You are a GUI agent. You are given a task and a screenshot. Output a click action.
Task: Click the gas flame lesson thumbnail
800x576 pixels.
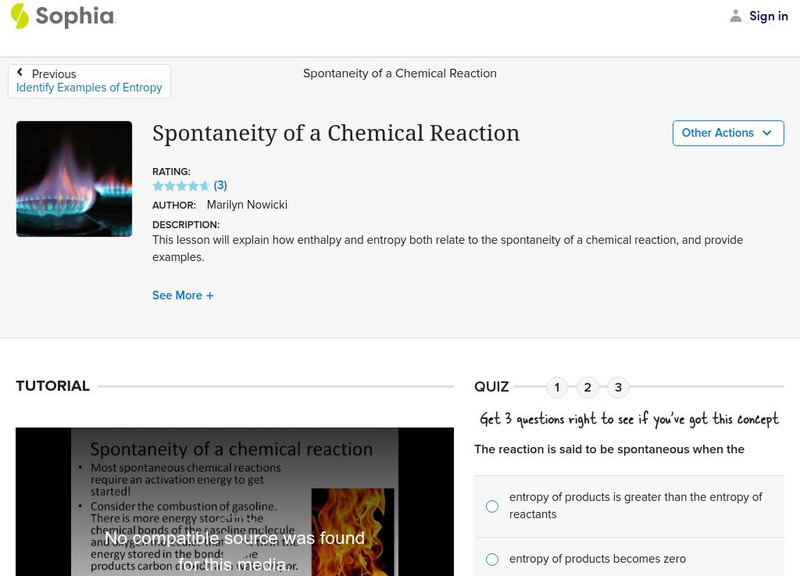point(74,179)
